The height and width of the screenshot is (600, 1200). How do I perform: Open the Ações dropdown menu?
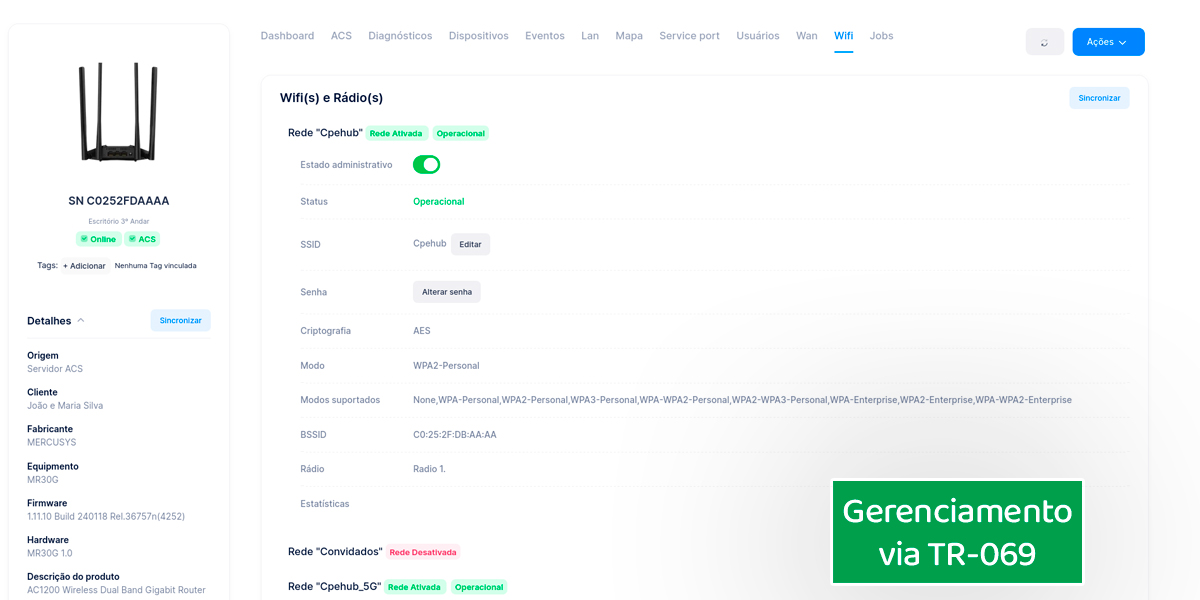coord(1108,42)
